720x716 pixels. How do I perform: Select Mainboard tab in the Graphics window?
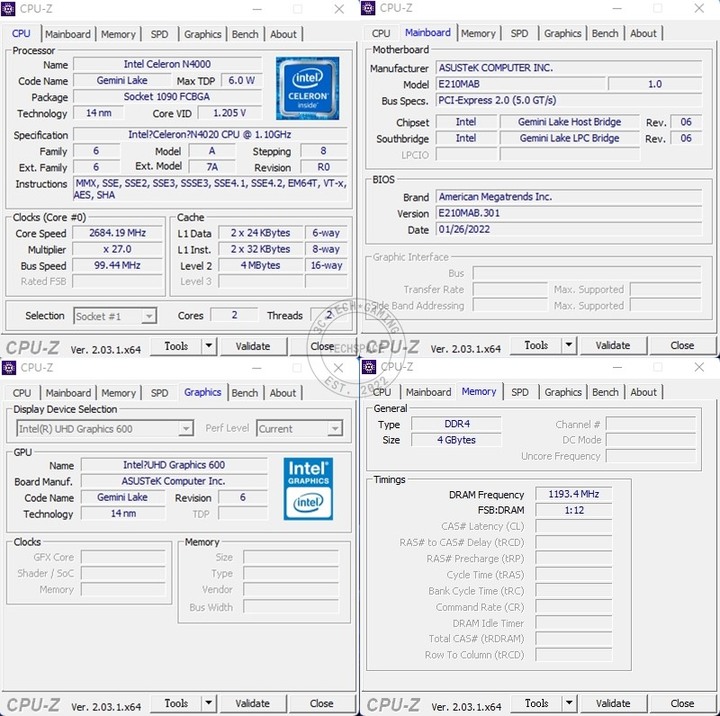[68, 393]
